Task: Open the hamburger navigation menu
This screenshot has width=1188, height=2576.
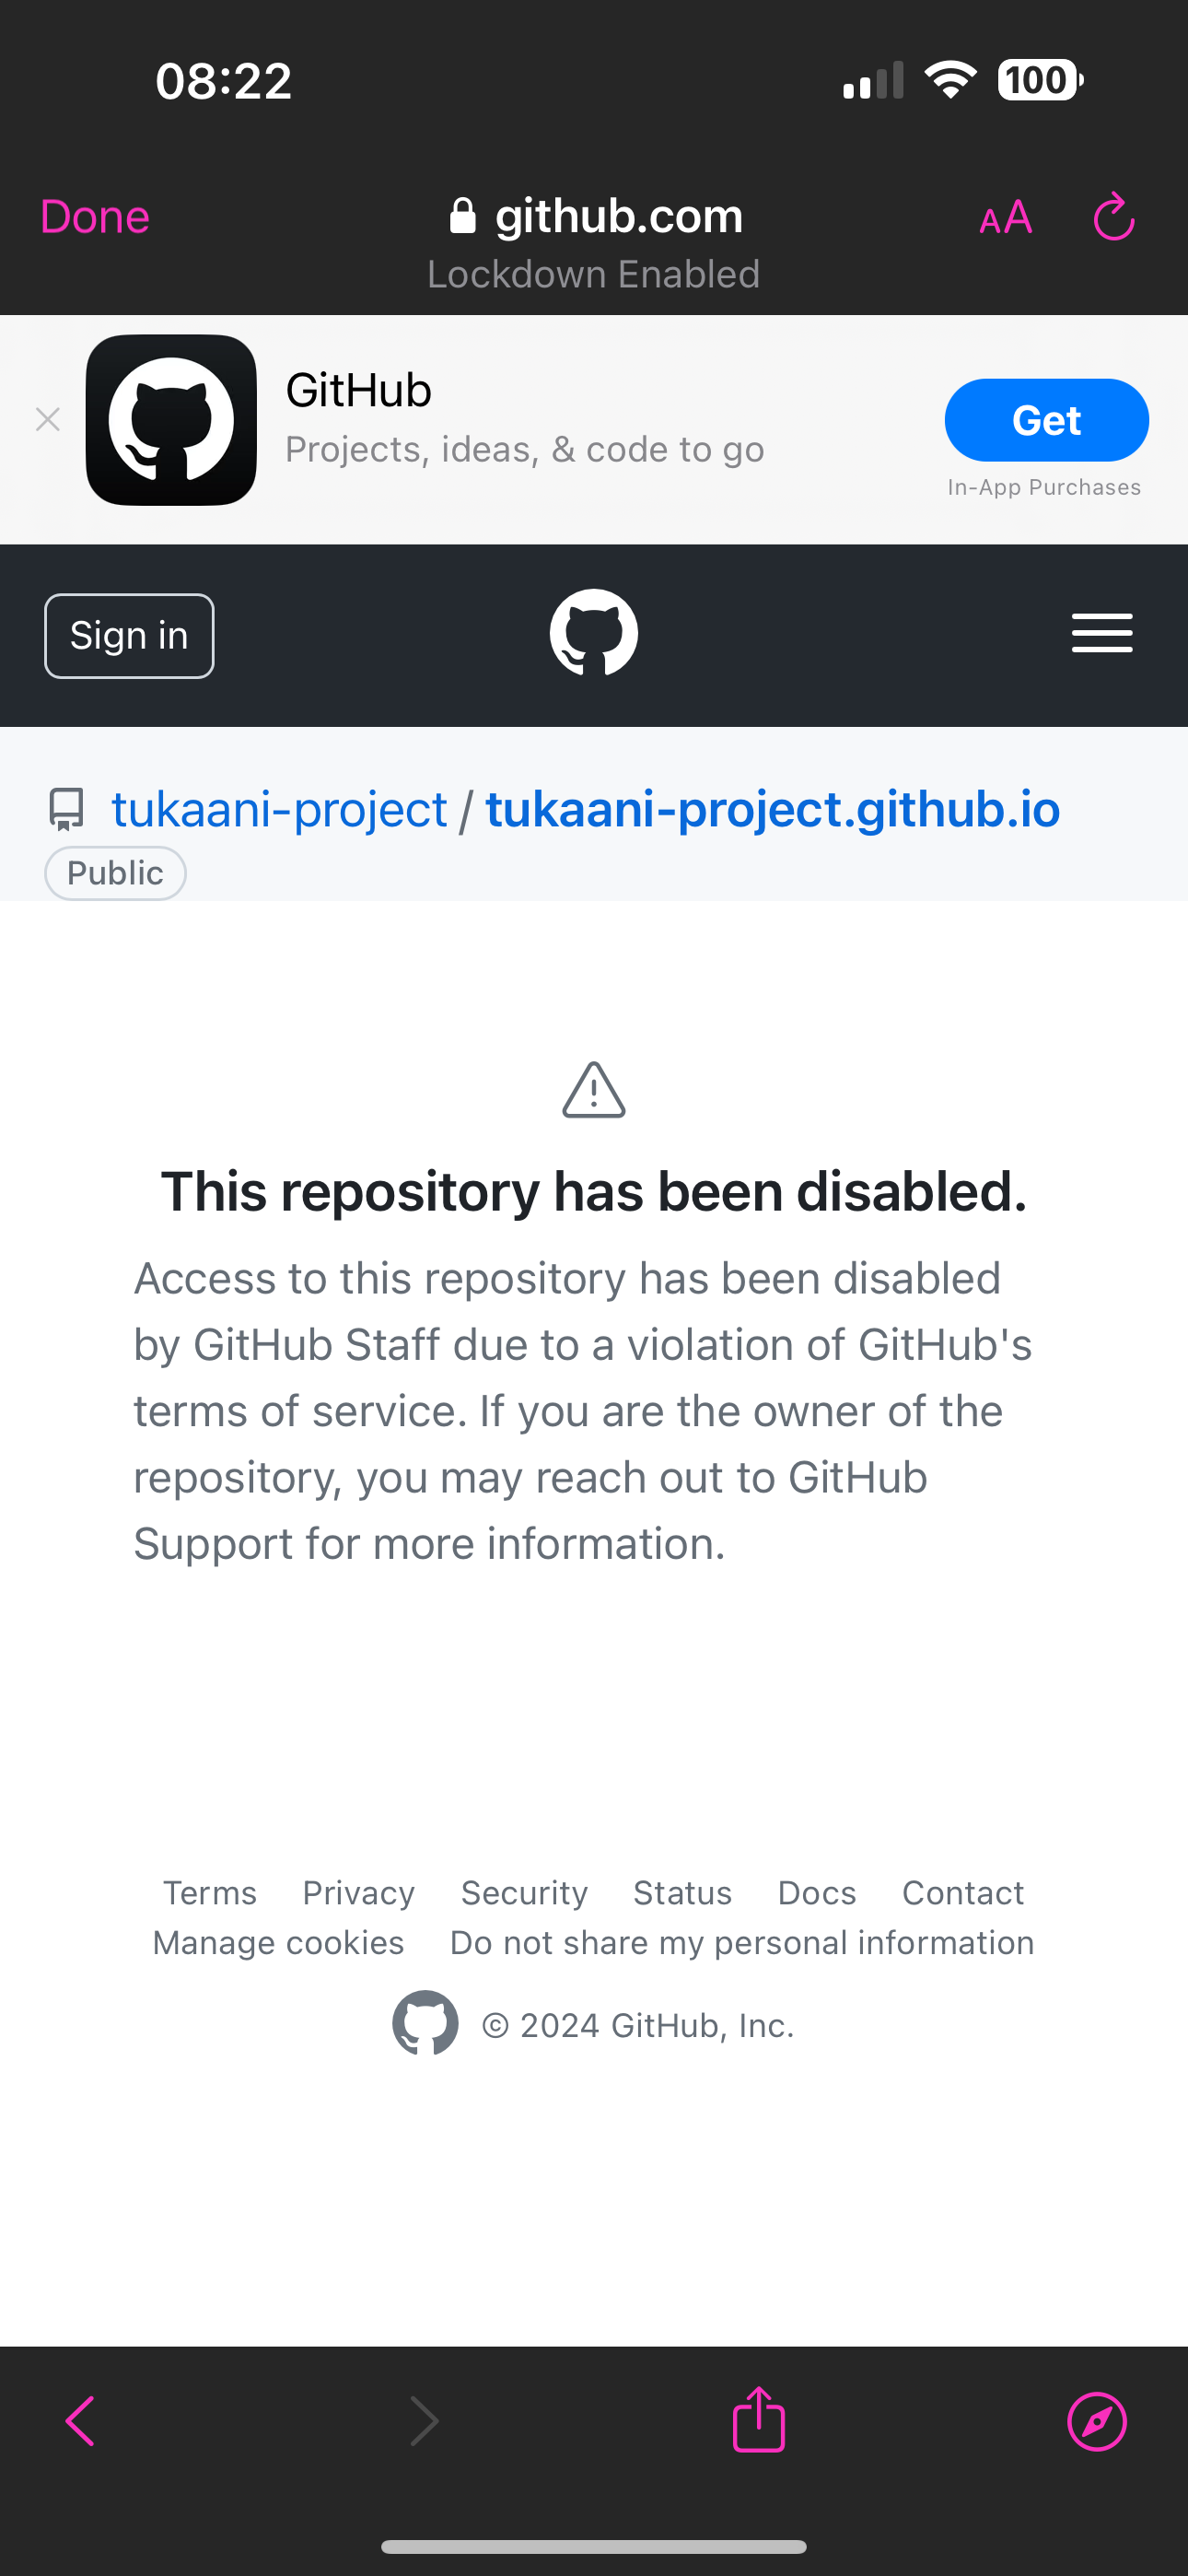Action: point(1101,633)
